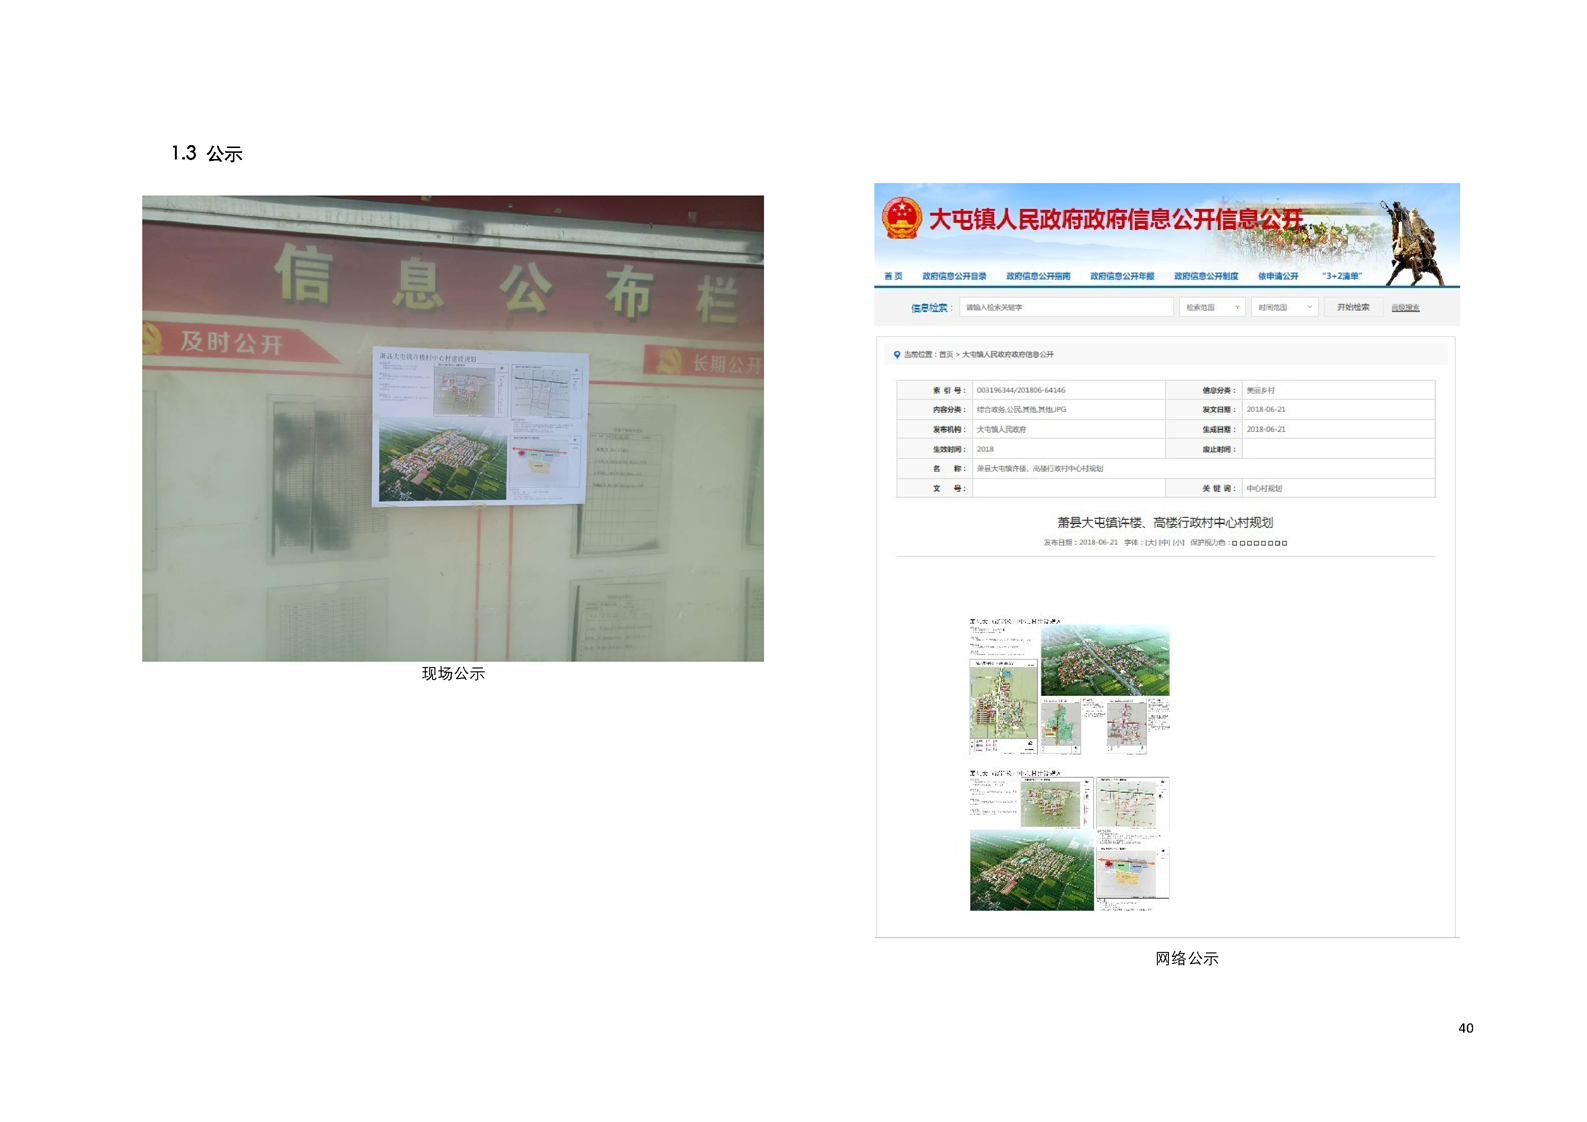This screenshot has height=1122, width=1587.
Task: Pick the first eye-protection color swatch
Action: tap(1235, 543)
